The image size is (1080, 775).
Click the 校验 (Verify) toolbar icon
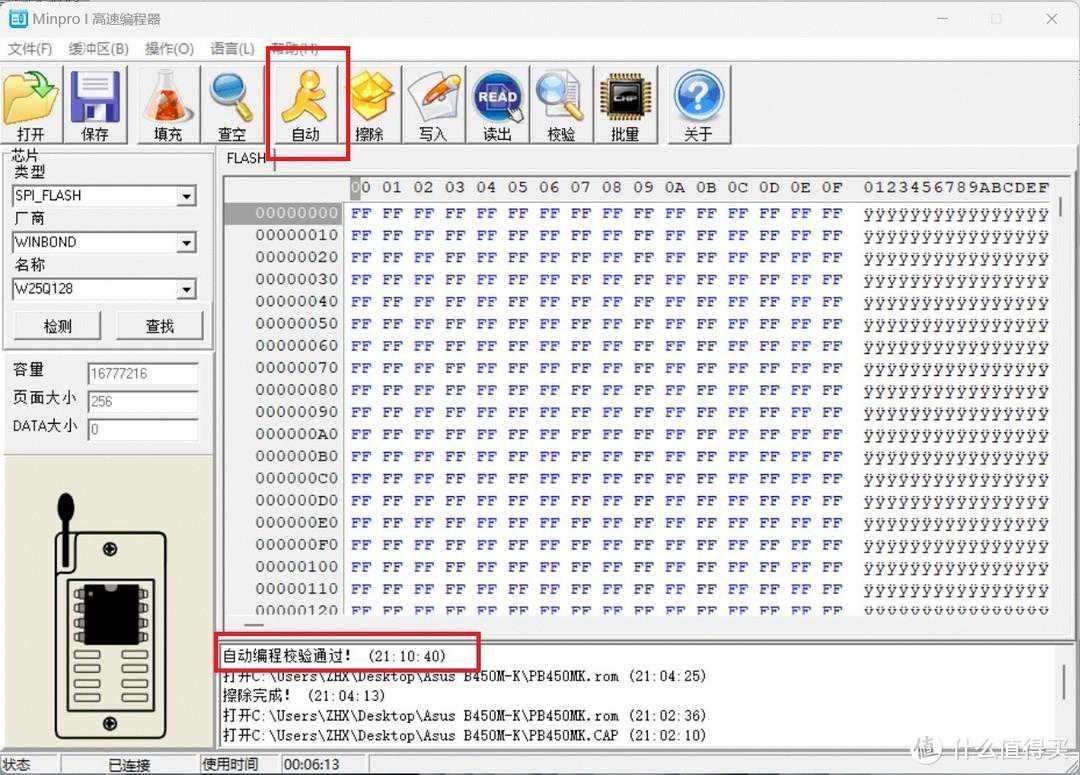click(x=561, y=105)
